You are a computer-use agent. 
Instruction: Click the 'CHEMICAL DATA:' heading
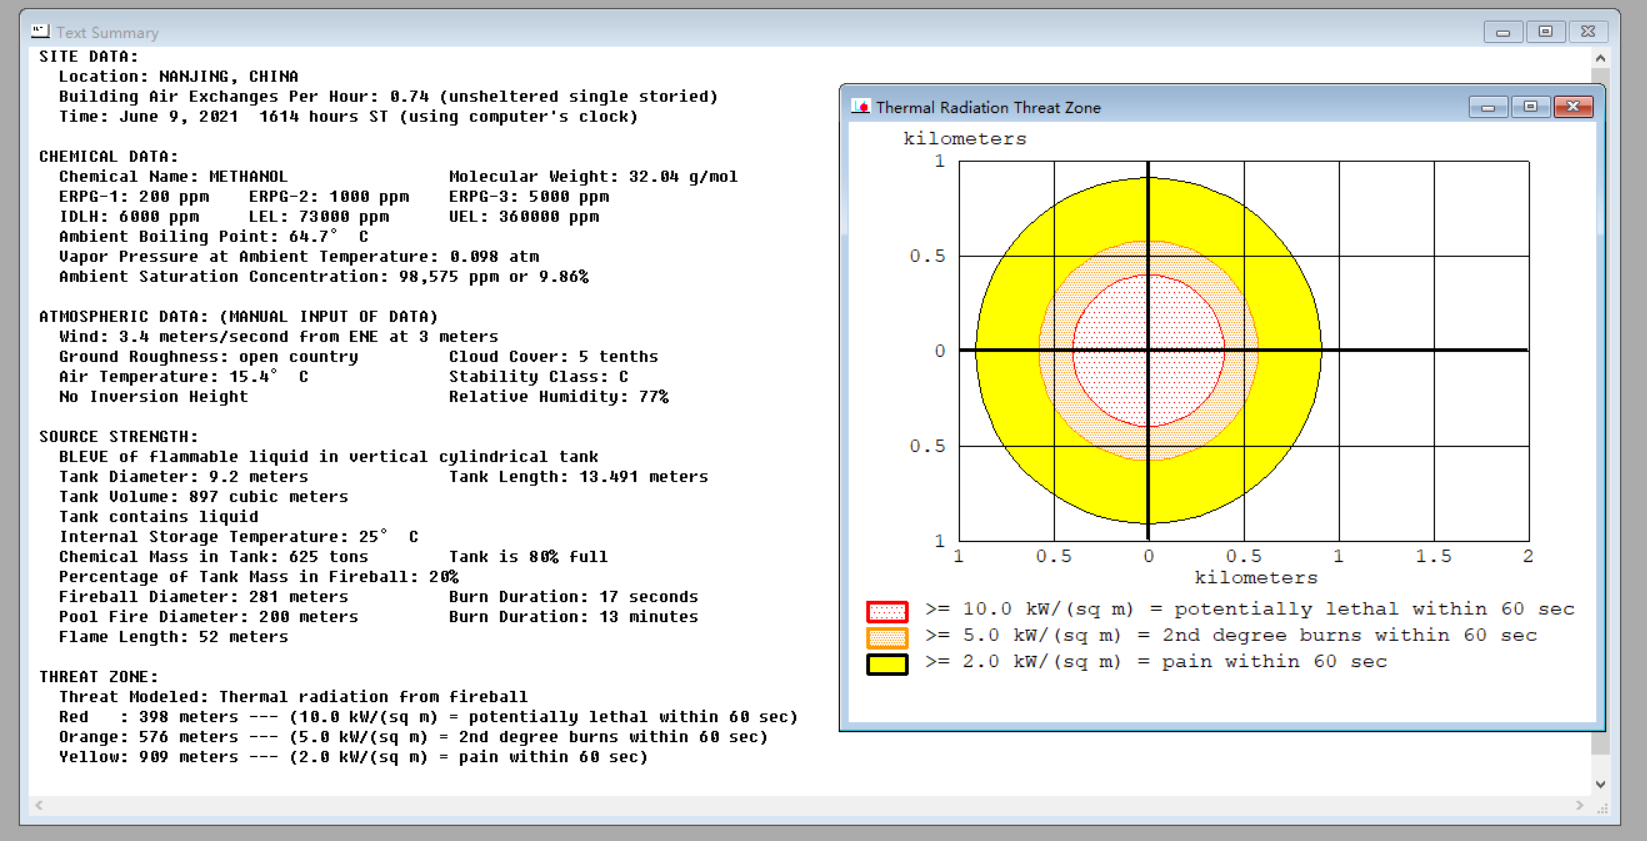click(x=109, y=157)
